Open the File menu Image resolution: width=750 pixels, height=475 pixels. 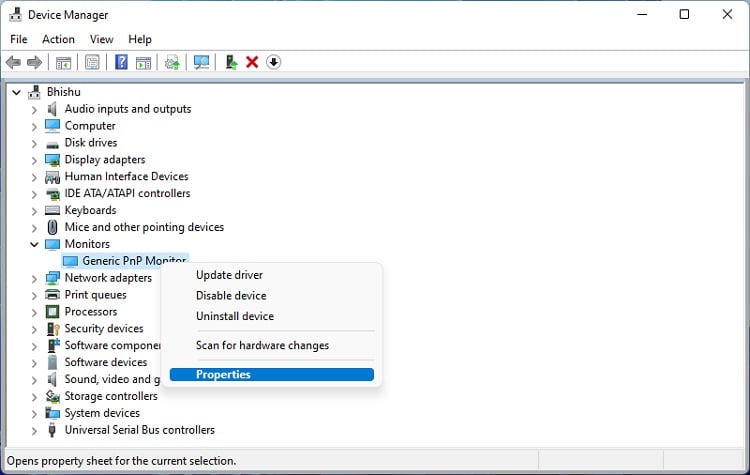tap(19, 39)
